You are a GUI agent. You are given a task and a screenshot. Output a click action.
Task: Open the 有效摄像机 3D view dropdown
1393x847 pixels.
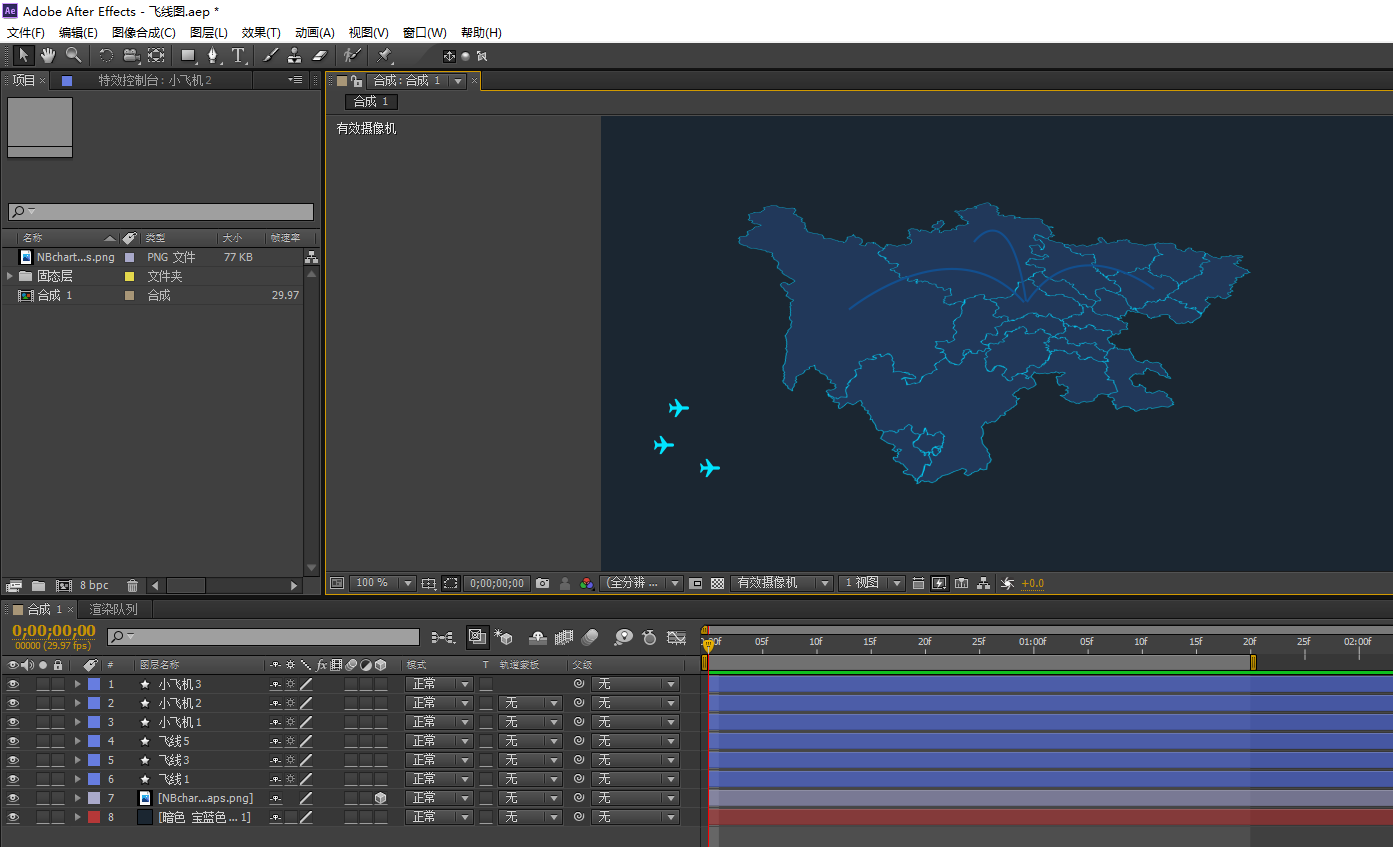782,583
